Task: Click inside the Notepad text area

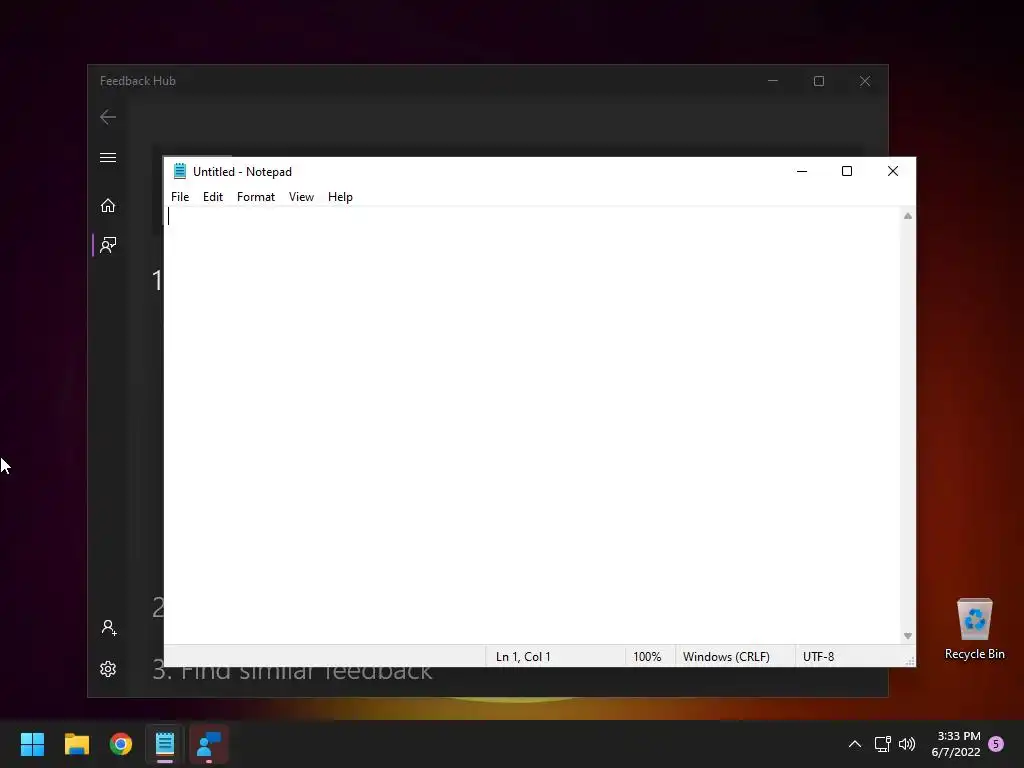Action: click(x=532, y=425)
